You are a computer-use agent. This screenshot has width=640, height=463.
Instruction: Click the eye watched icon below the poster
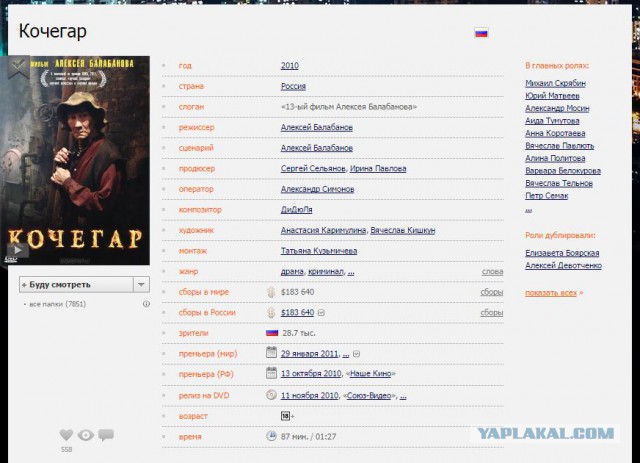coord(86,435)
